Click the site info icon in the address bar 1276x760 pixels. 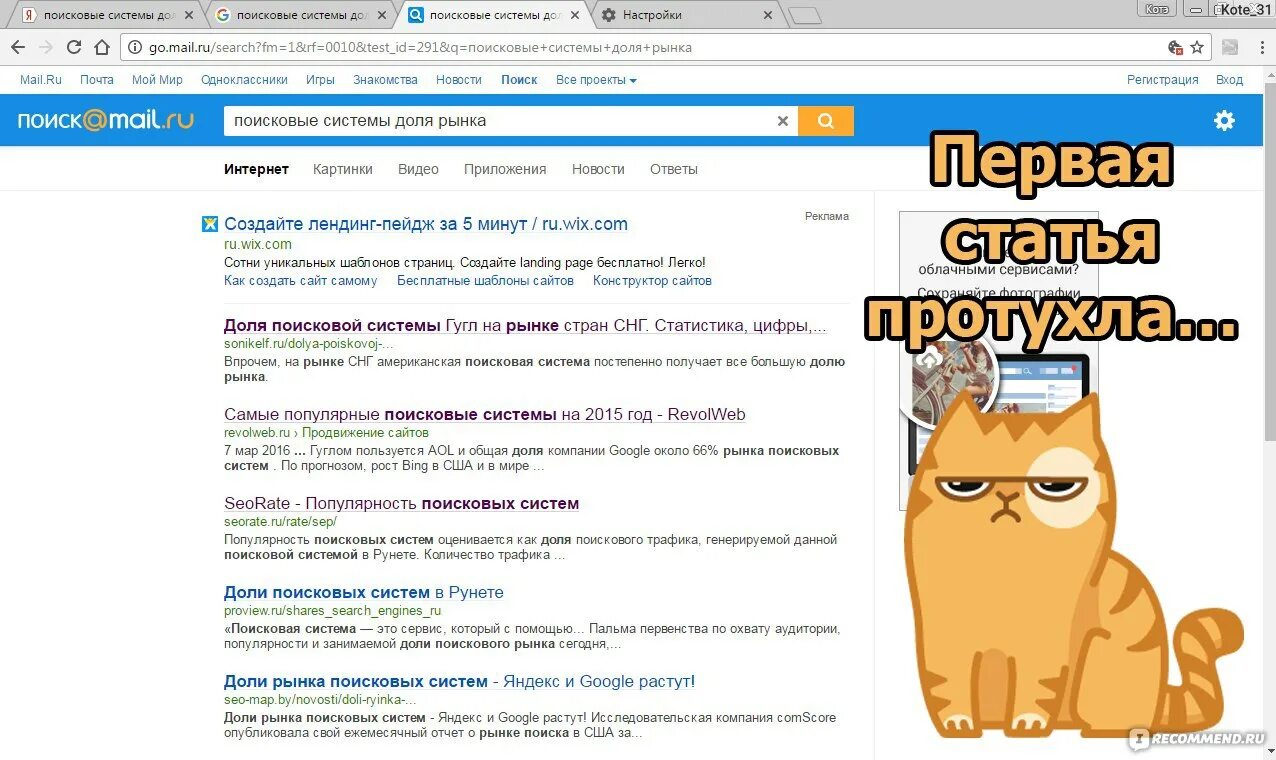[136, 47]
